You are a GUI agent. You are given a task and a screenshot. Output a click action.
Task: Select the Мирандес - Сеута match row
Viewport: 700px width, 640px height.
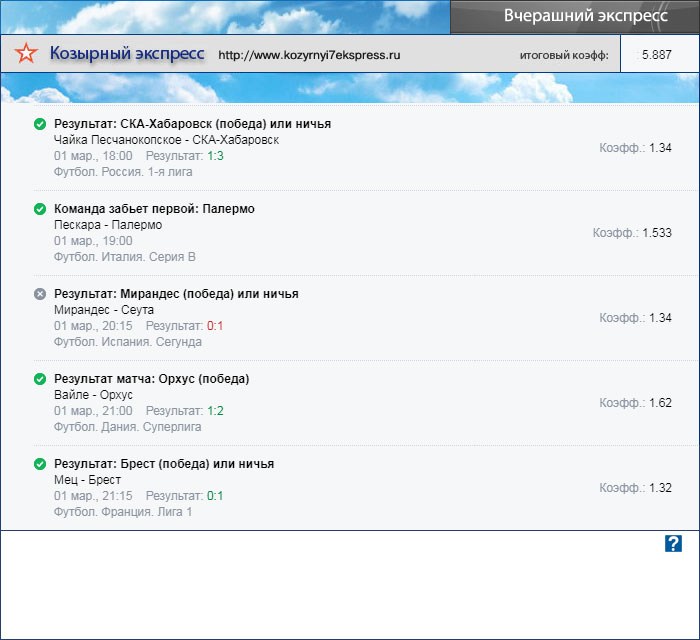(x=104, y=310)
